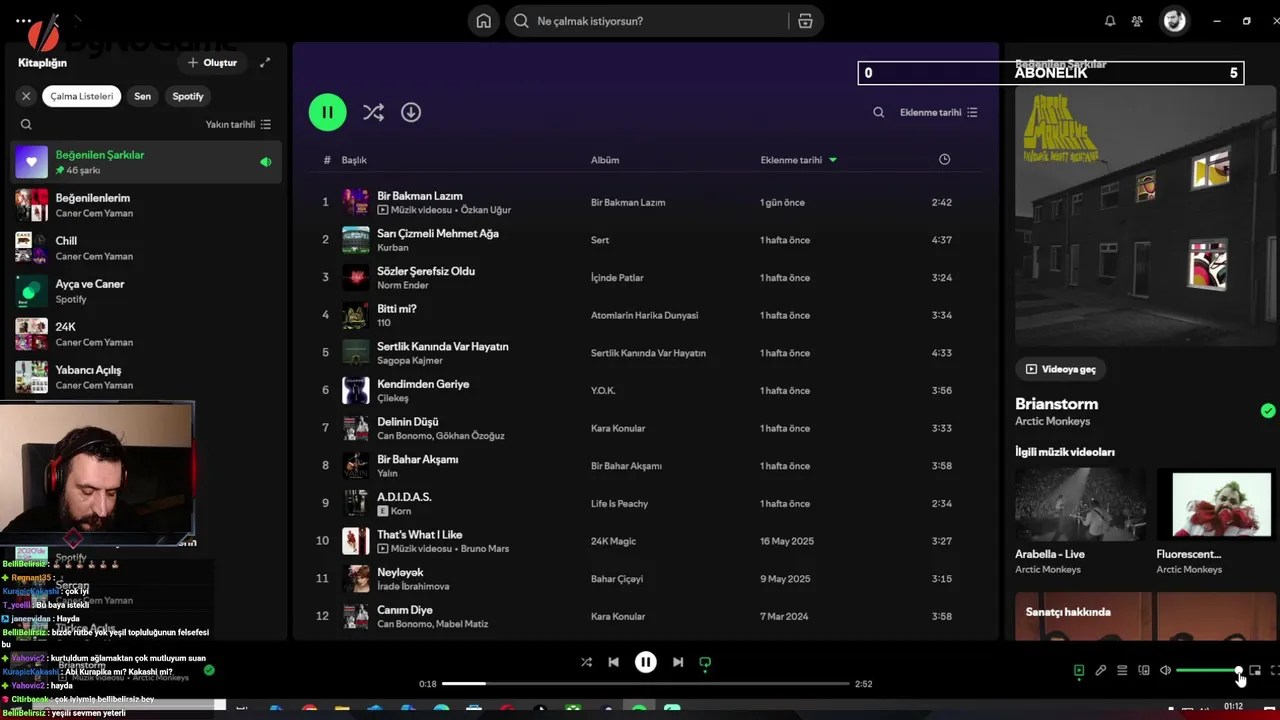Open the Yakın tarihli sort dropdown

point(238,125)
